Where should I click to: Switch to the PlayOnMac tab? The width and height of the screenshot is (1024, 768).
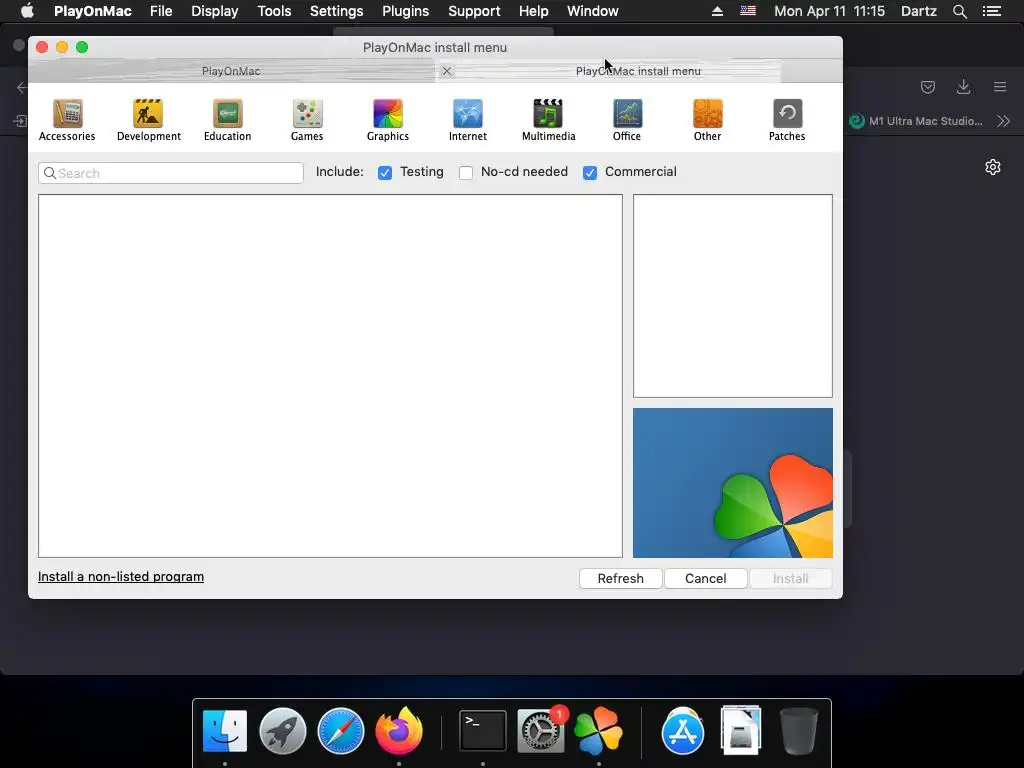(231, 71)
